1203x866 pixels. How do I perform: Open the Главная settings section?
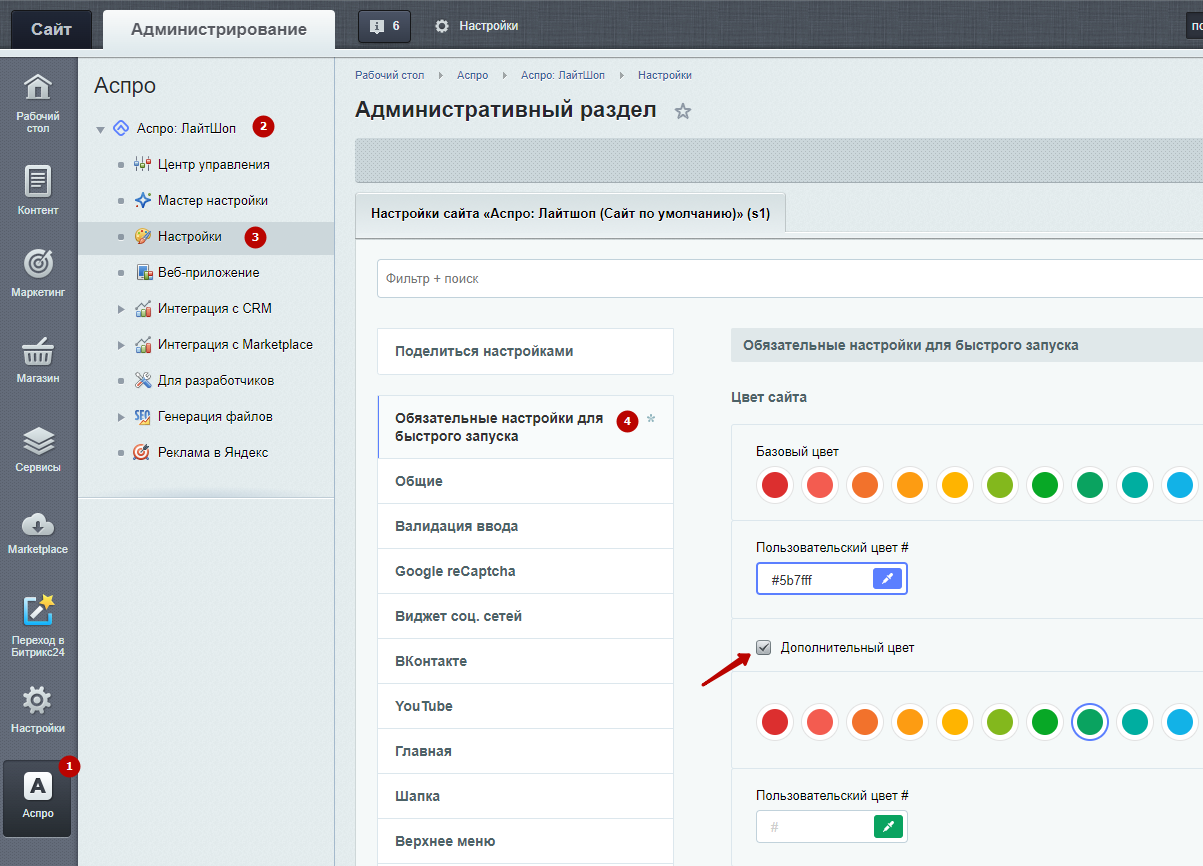(x=525, y=751)
